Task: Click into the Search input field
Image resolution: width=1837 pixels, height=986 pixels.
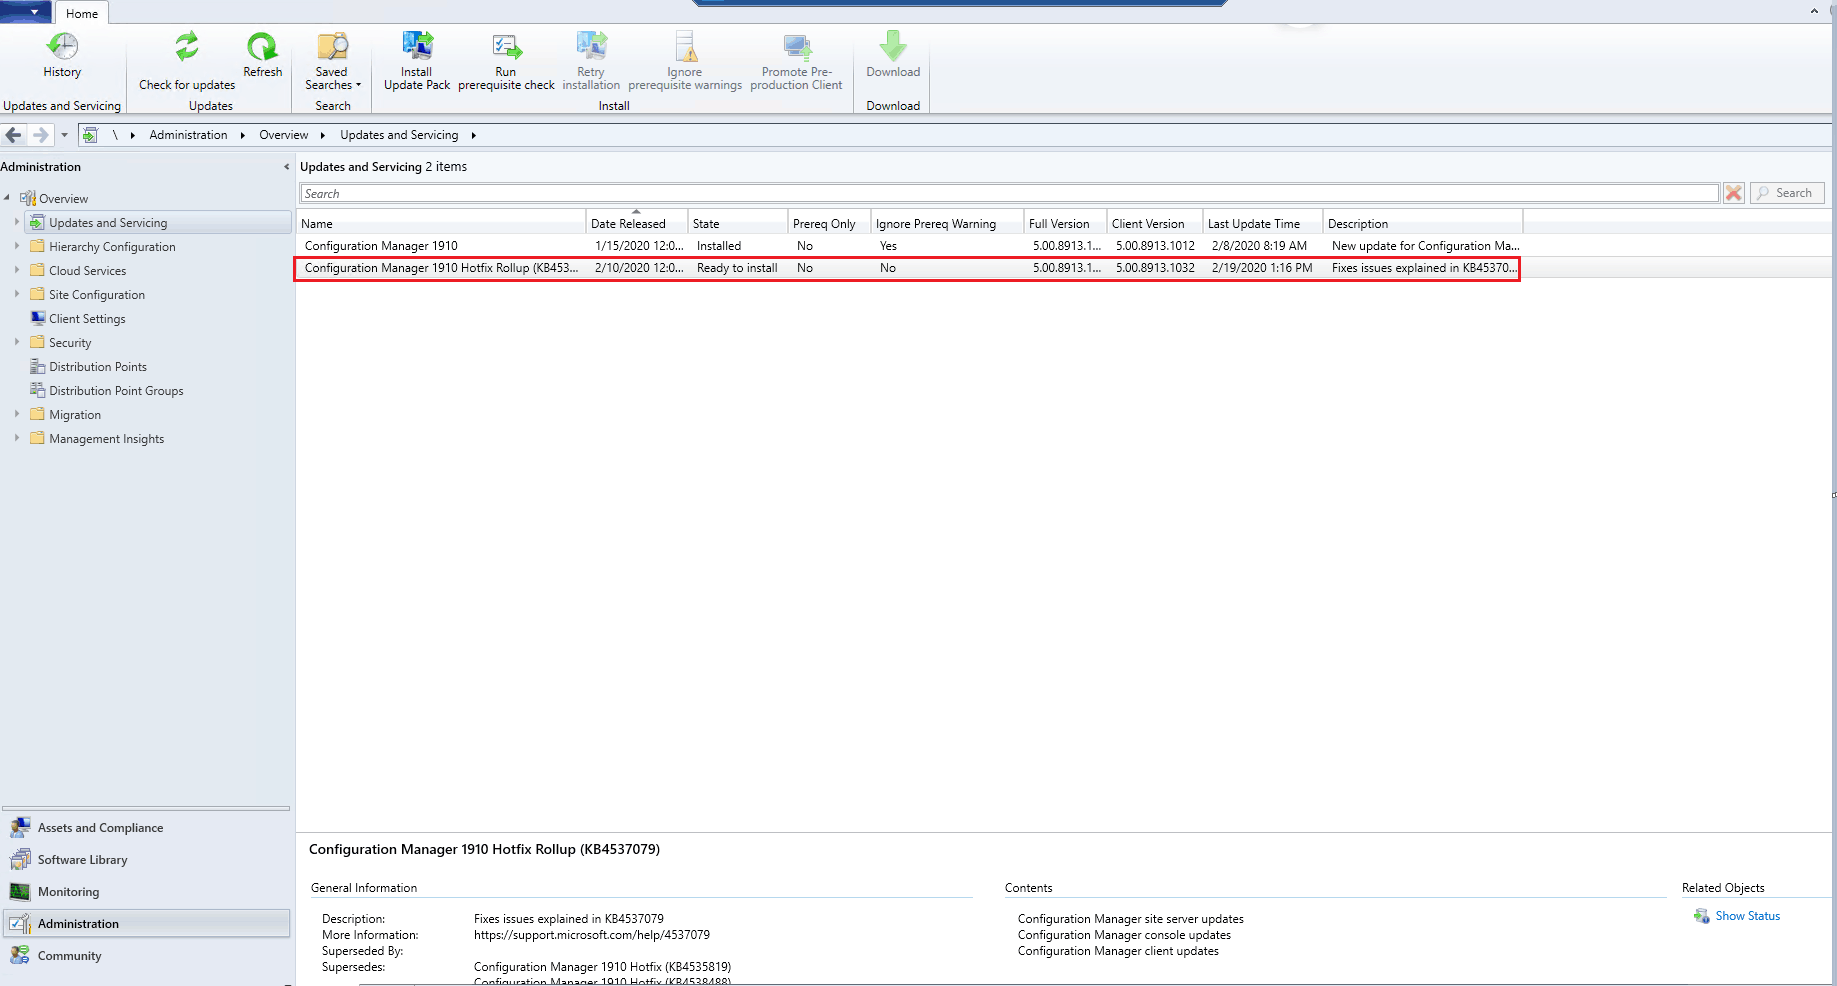Action: point(1009,193)
